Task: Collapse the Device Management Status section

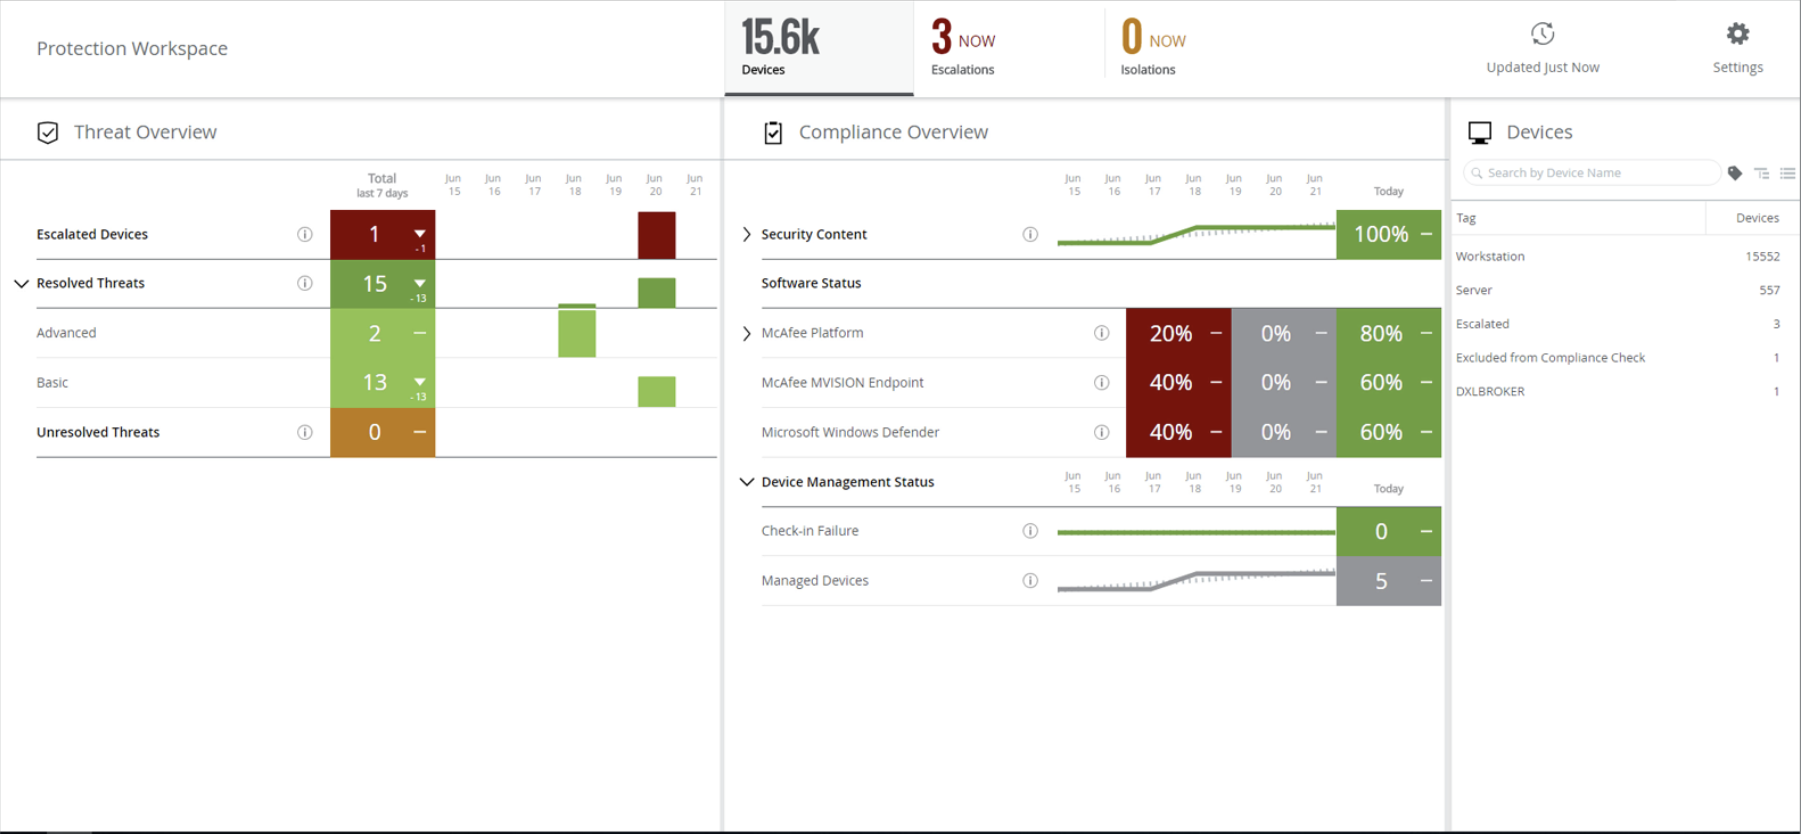Action: pos(746,482)
